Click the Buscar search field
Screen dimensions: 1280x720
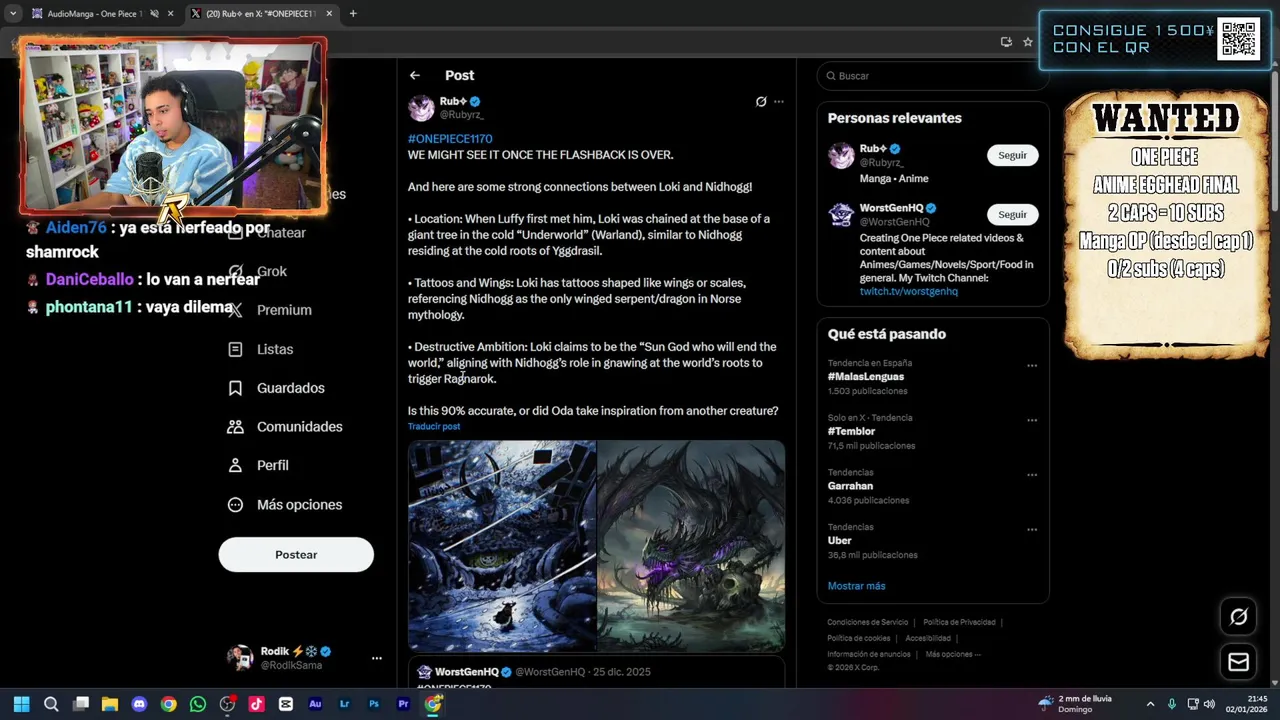tap(933, 76)
